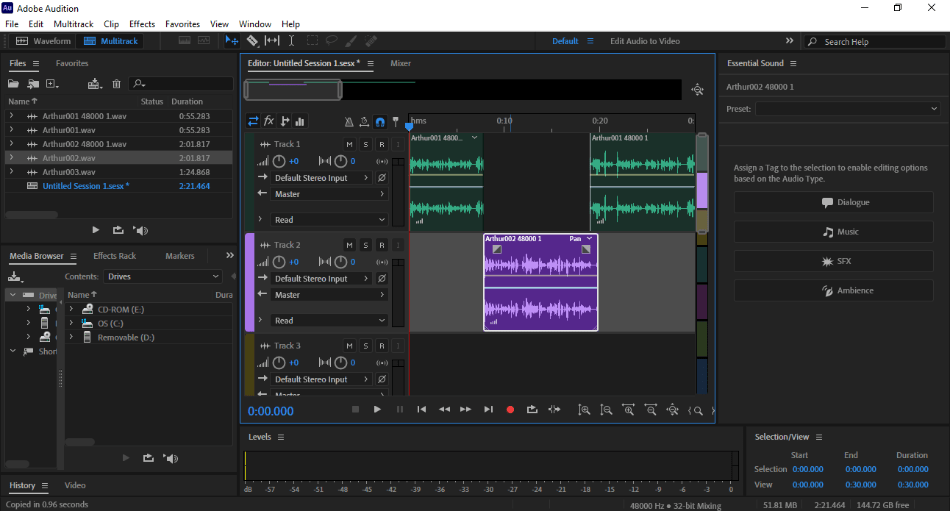Click the Music audio type button

(834, 232)
